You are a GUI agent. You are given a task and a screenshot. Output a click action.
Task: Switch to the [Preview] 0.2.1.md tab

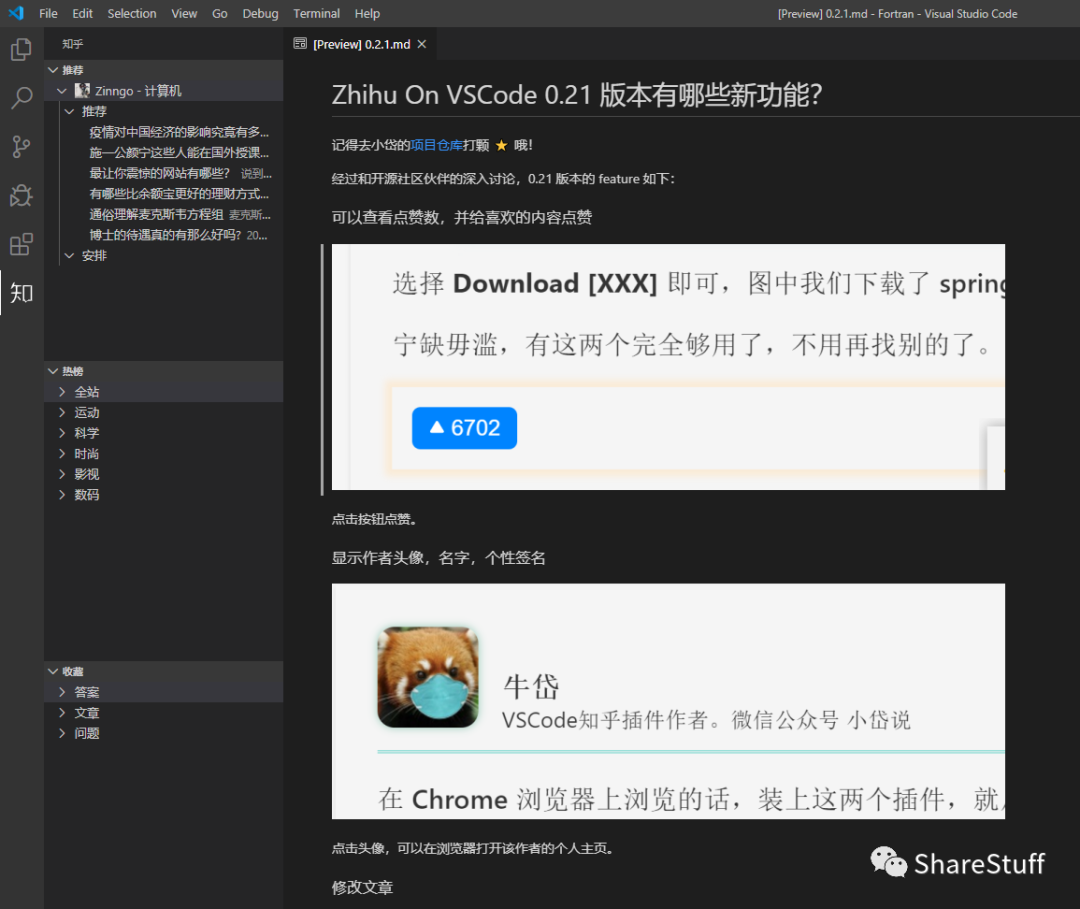coord(361,44)
